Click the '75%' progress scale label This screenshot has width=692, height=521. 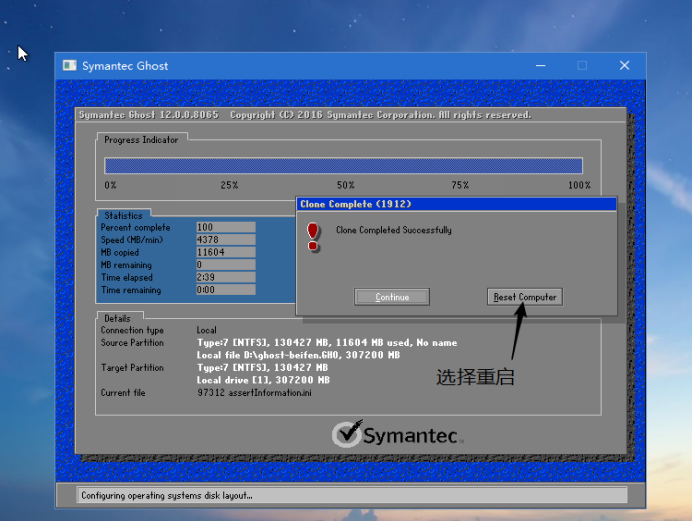(x=460, y=185)
